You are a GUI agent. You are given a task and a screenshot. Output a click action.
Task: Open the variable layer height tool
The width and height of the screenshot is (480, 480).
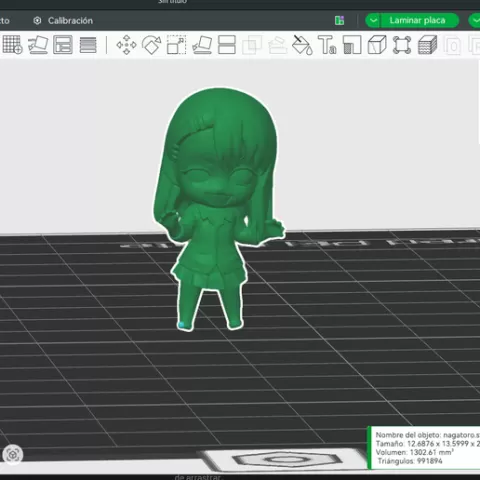click(x=88, y=45)
